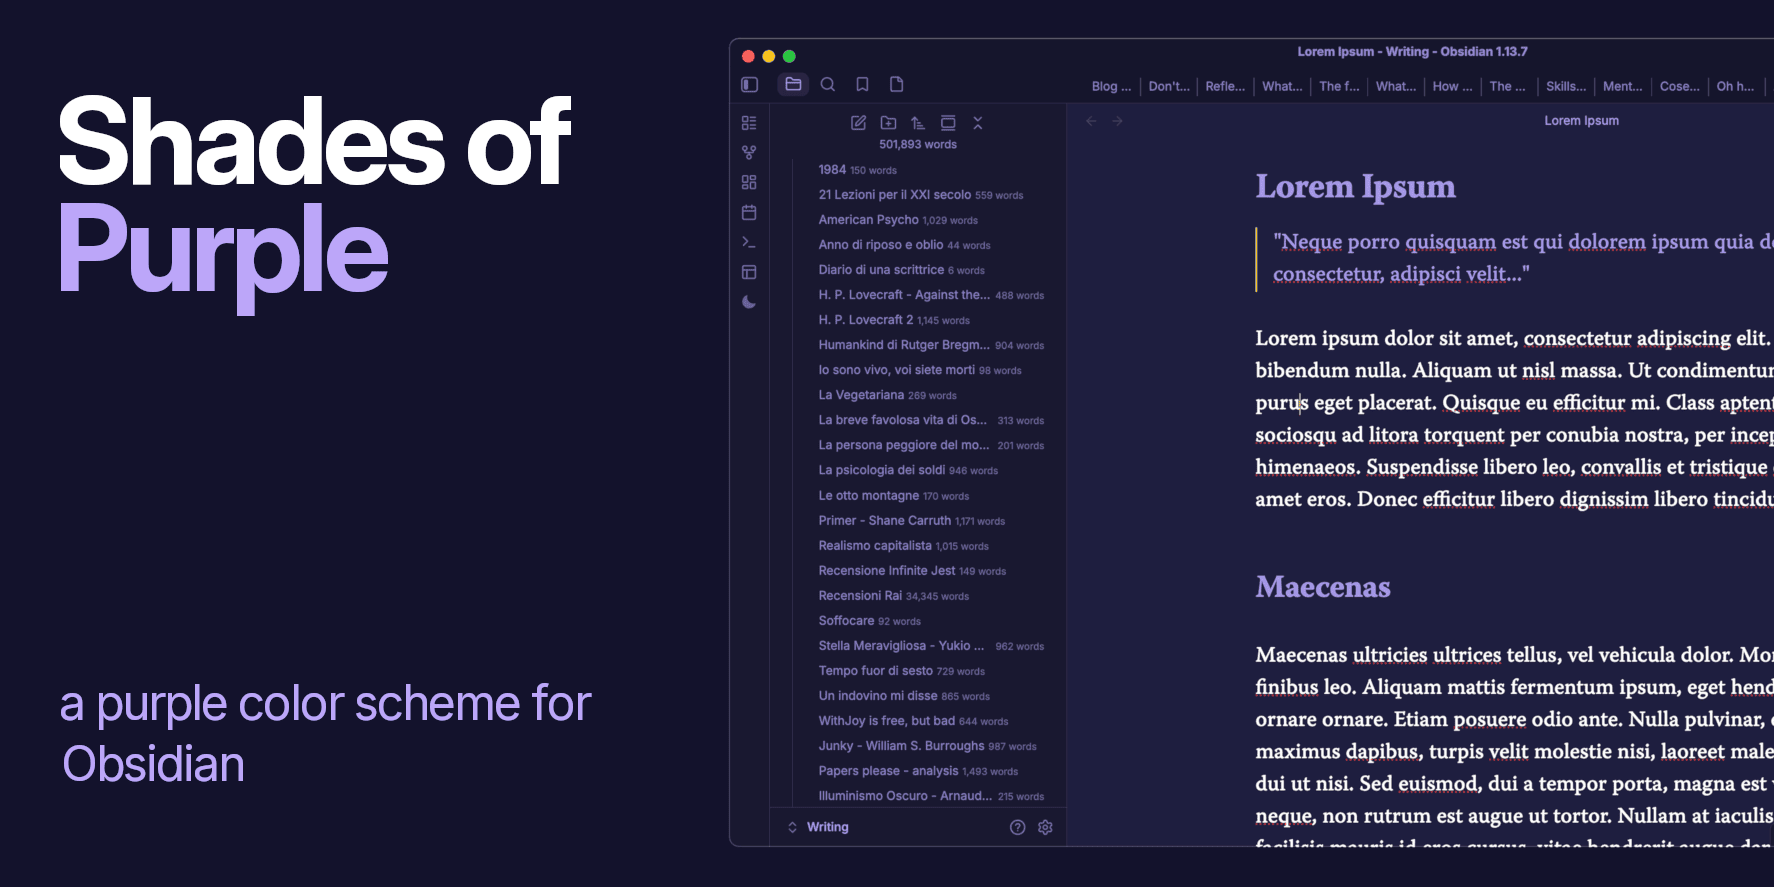Navigate back with the left arrow

click(x=1091, y=121)
